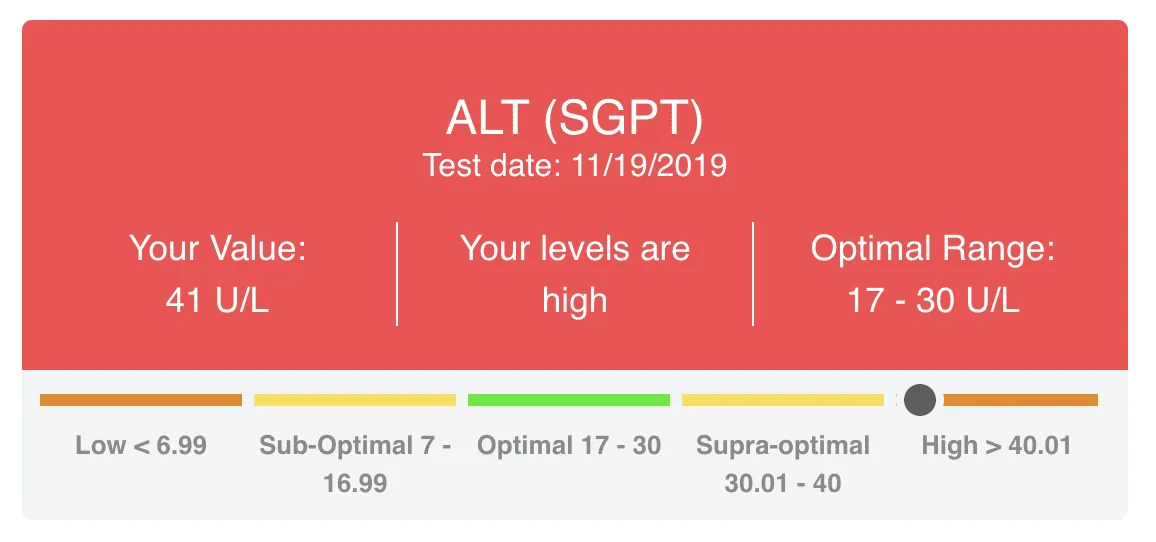1156x542 pixels.
Task: Click the divider left of Optimal Range
Action: click(x=753, y=274)
